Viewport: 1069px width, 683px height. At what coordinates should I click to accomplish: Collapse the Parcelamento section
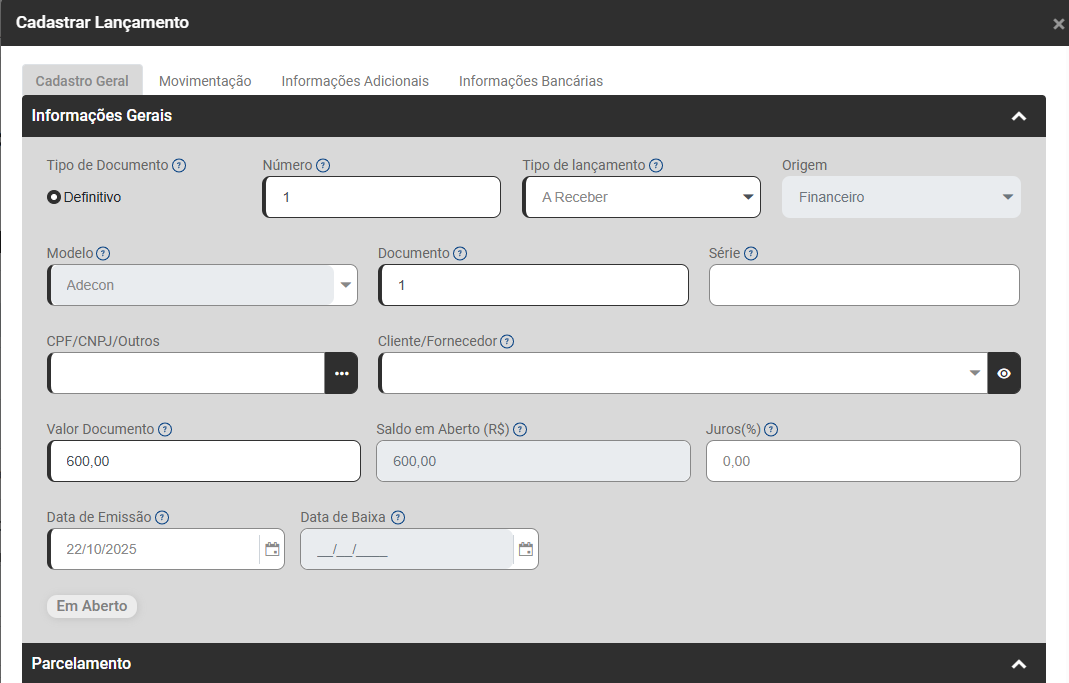1018,664
